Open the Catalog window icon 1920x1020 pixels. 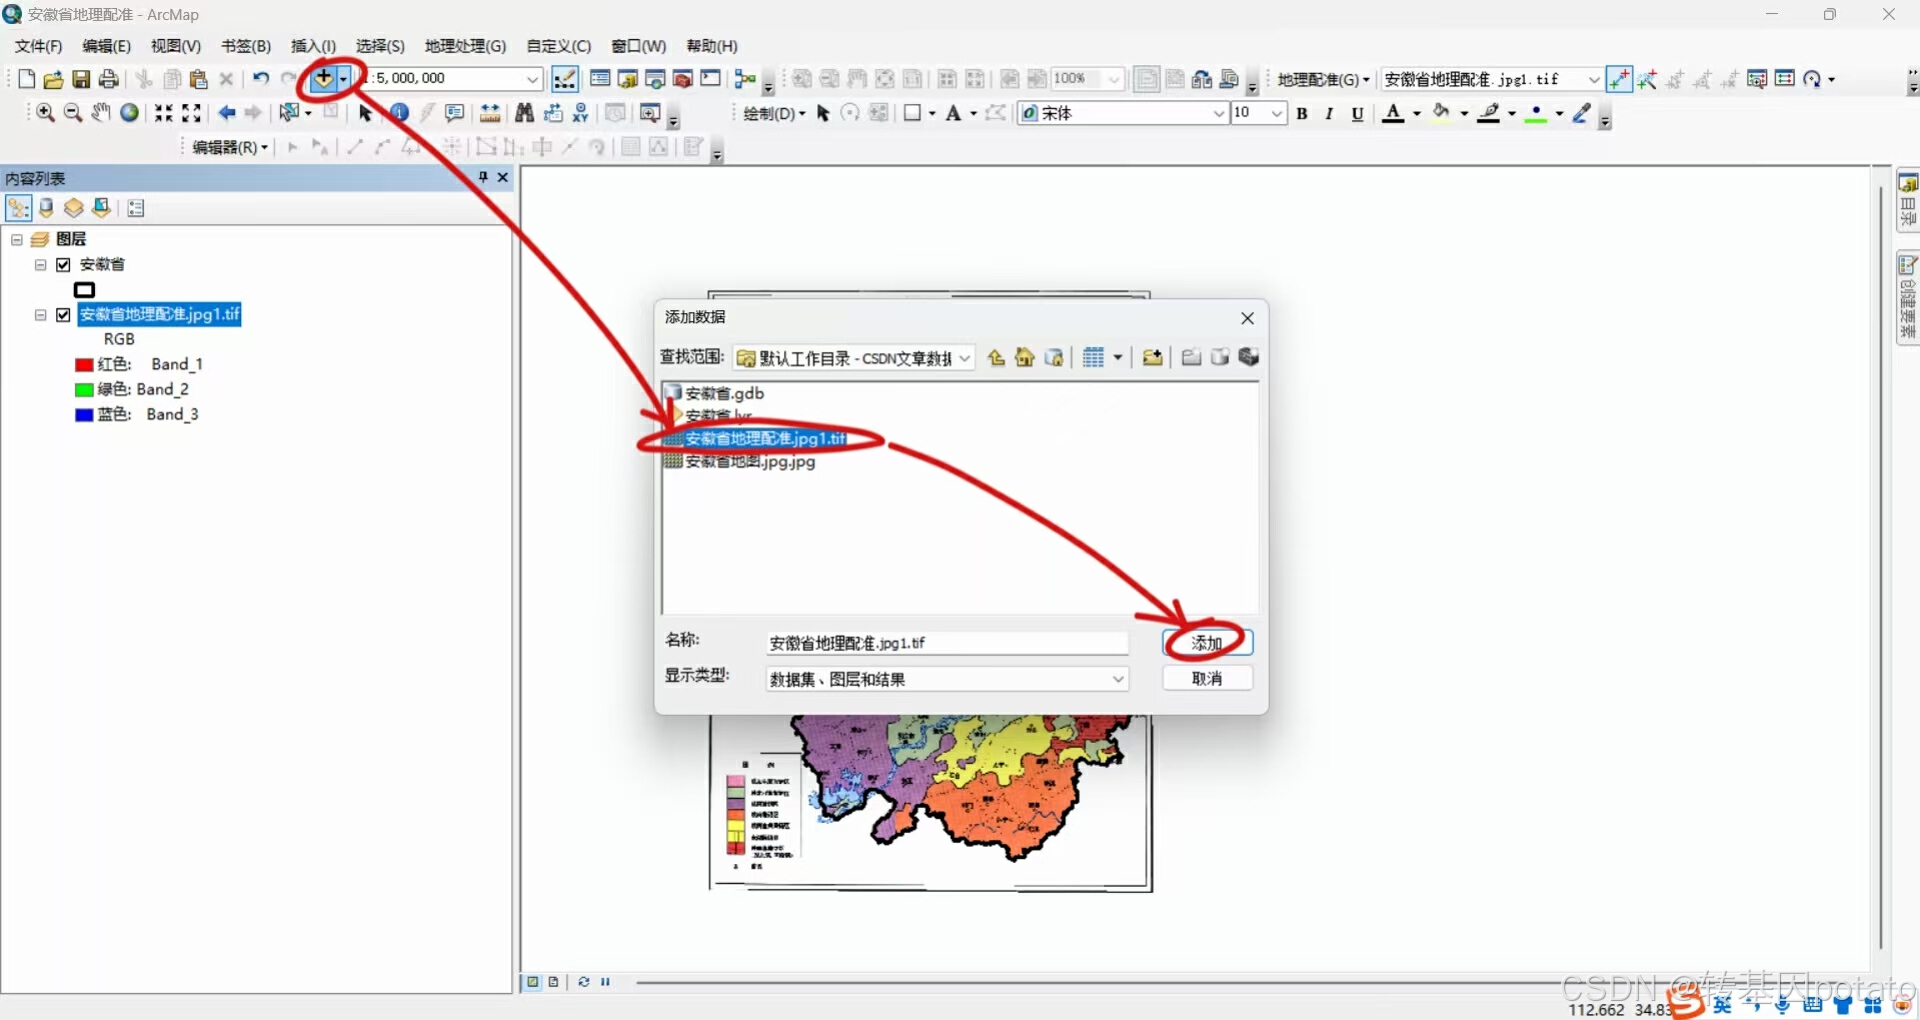628,79
